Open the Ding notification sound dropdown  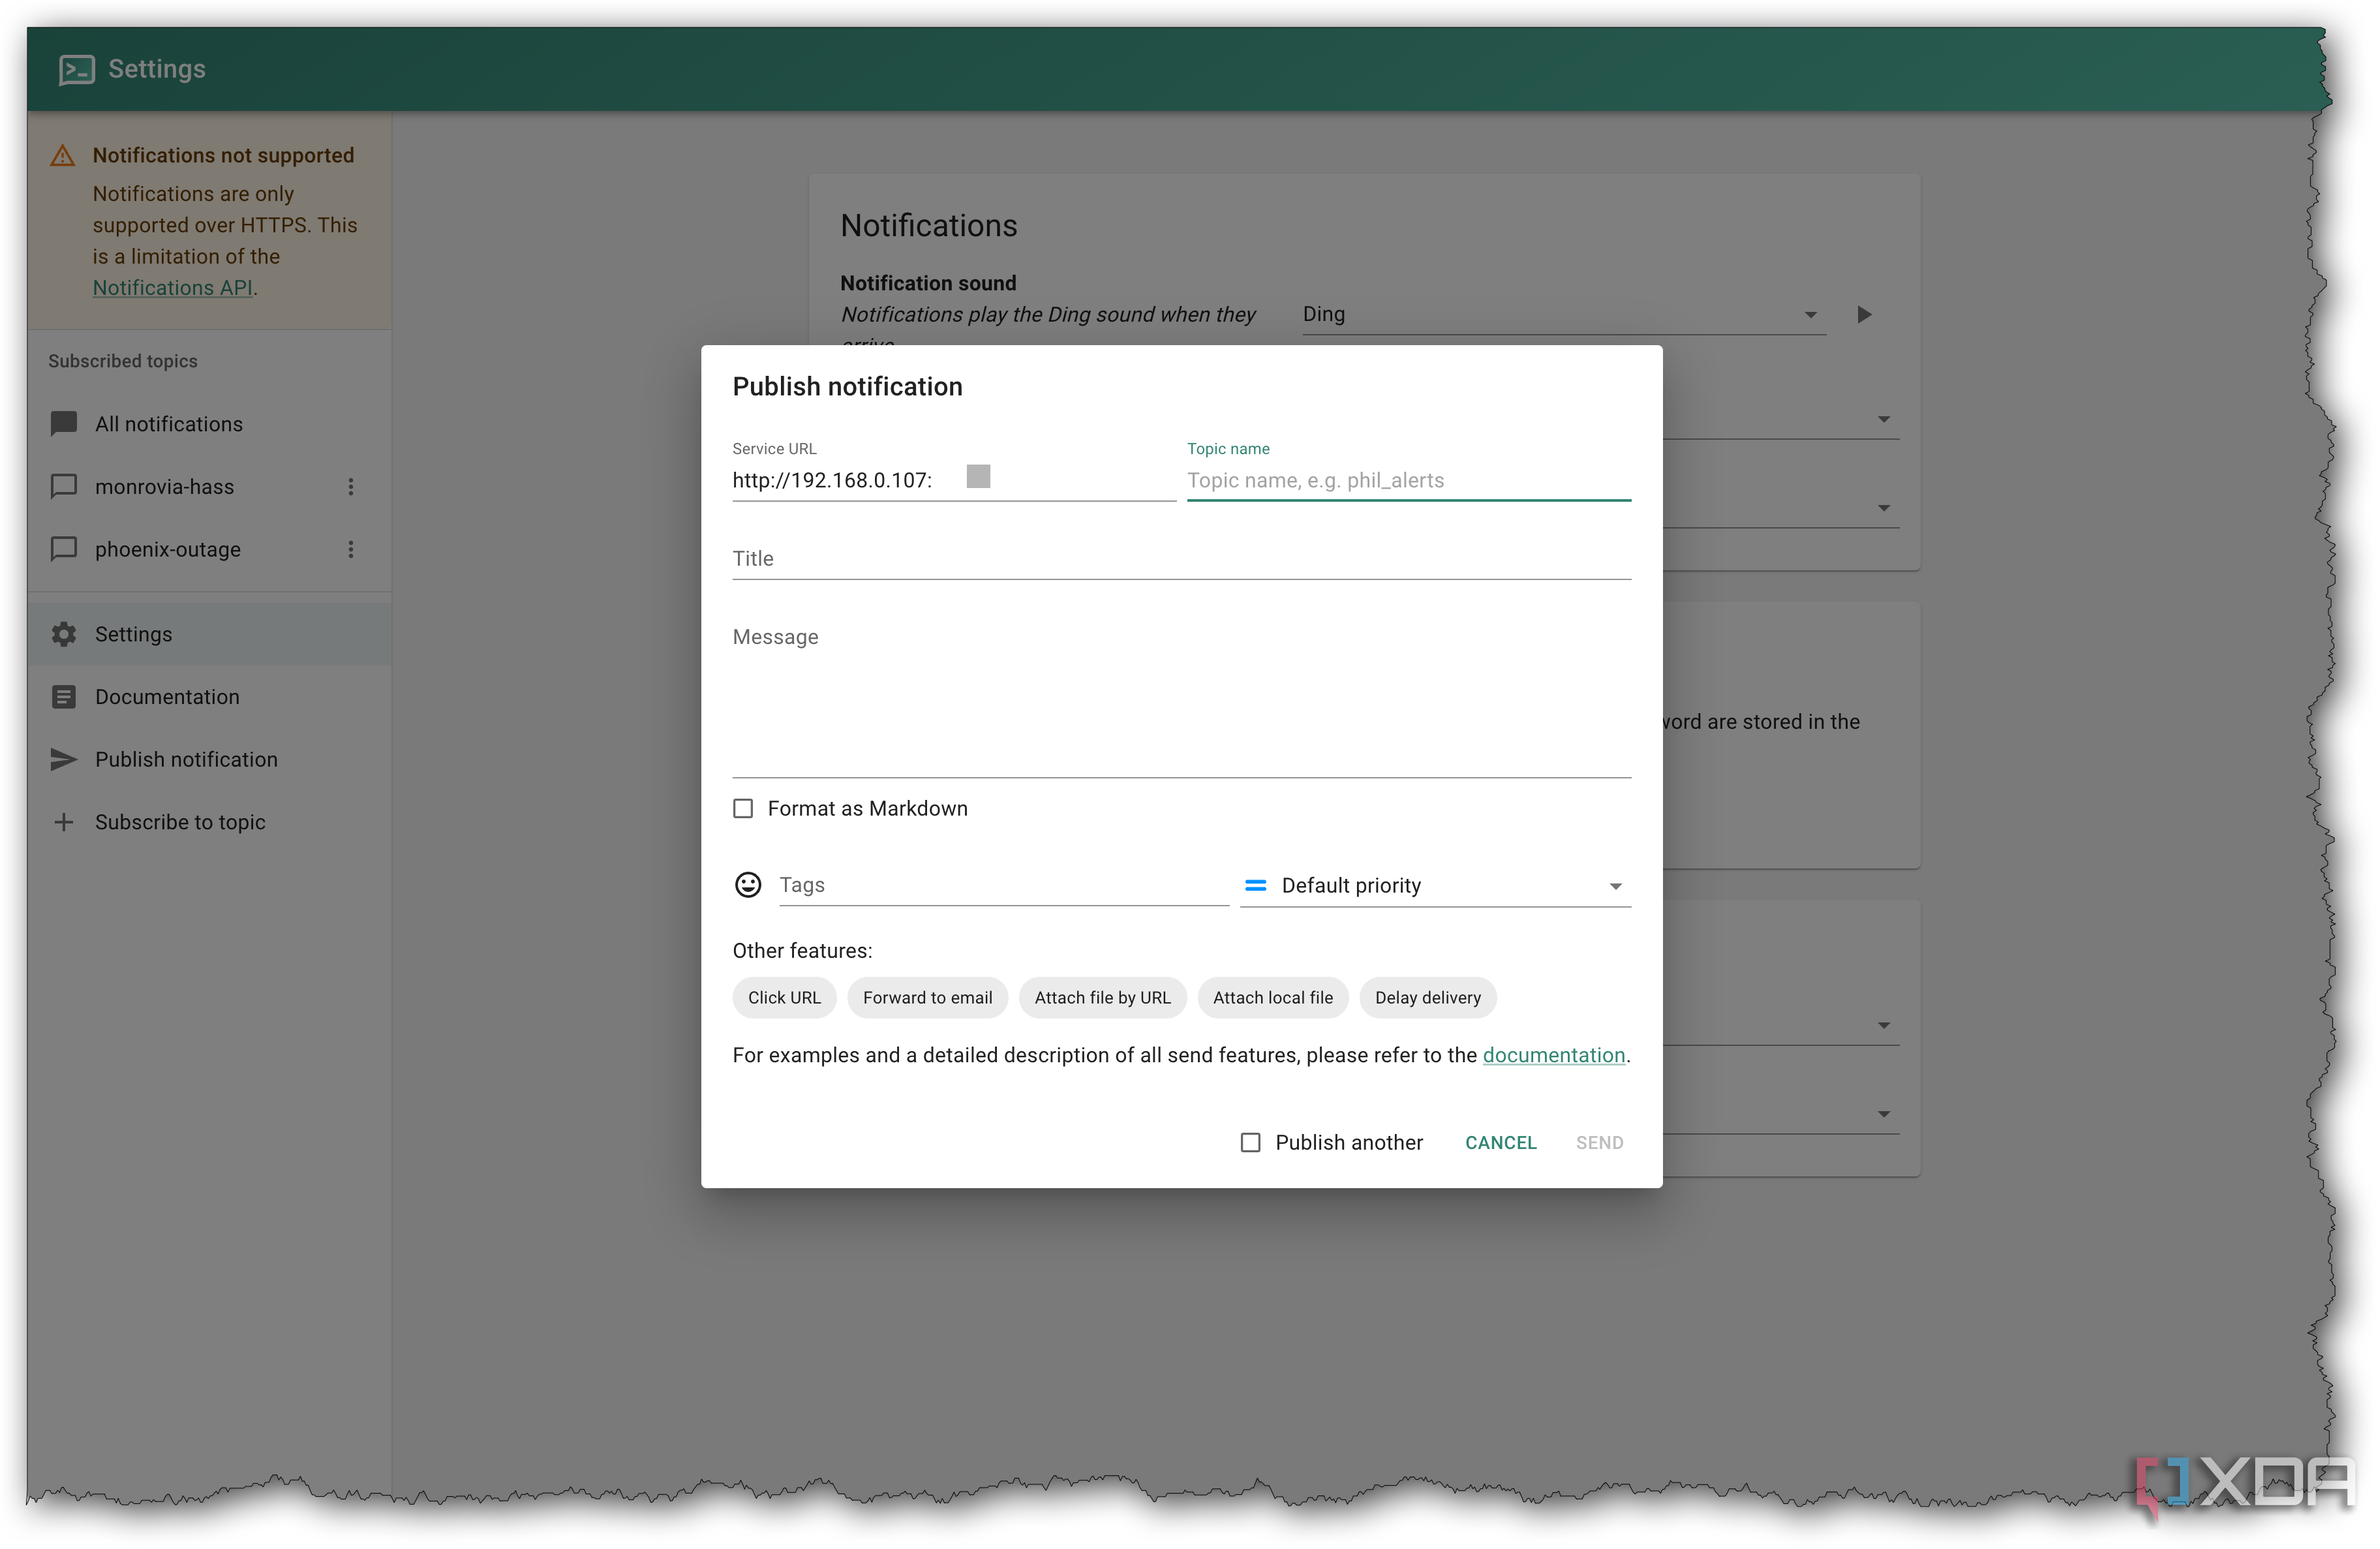tap(1564, 314)
